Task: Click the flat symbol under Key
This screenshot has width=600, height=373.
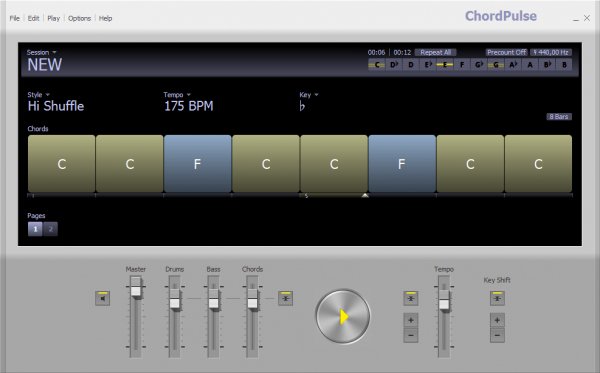Action: 302,106
